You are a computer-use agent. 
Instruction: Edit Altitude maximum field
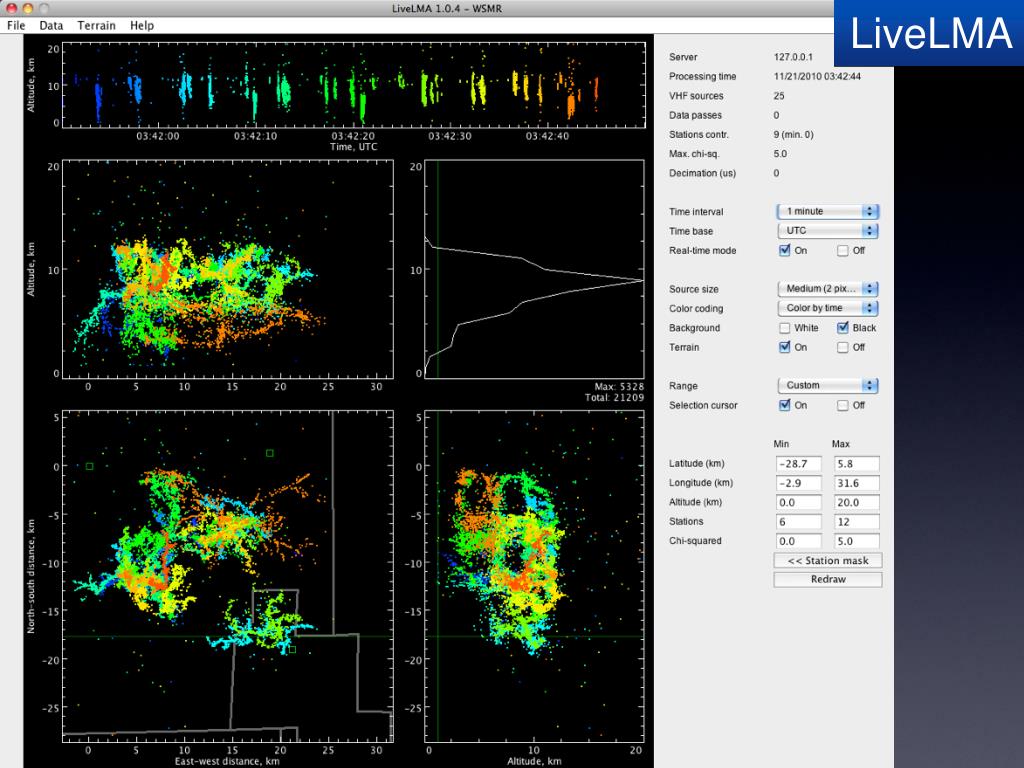857,502
